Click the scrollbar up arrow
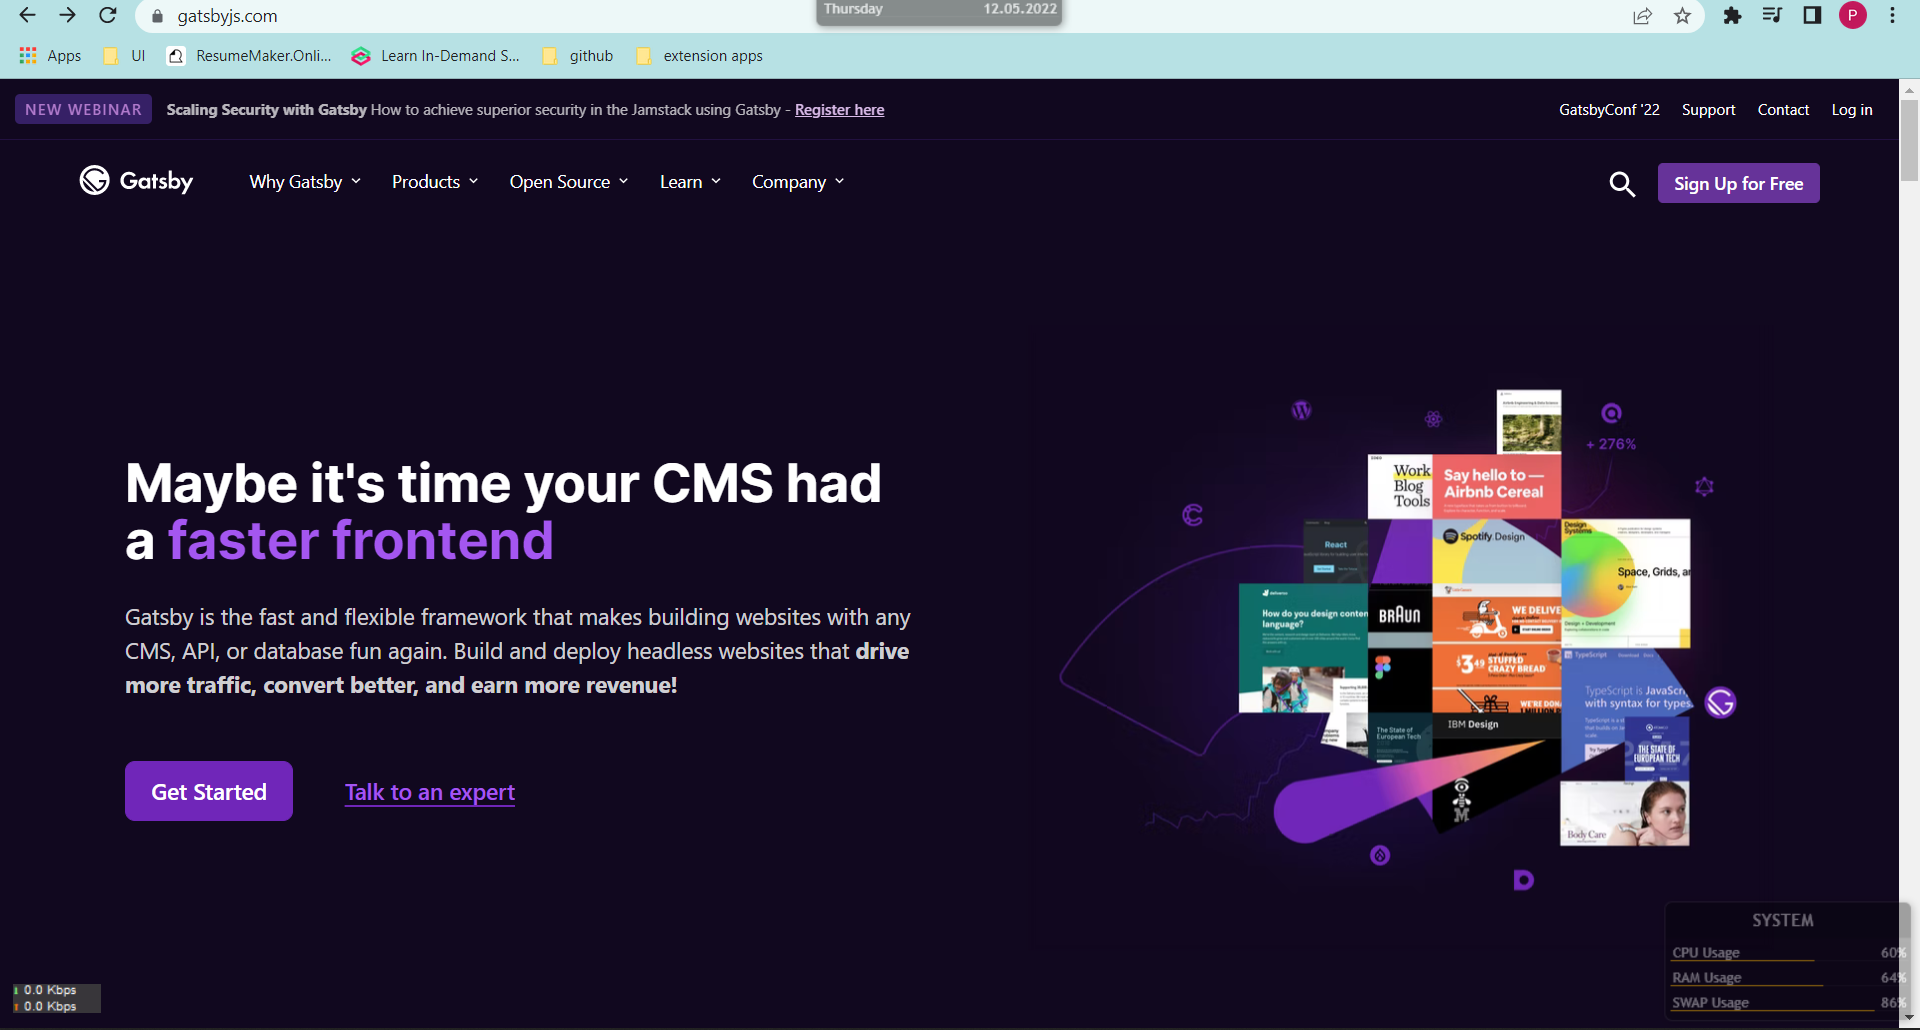Screen dimensions: 1920x1030 click(x=1909, y=89)
